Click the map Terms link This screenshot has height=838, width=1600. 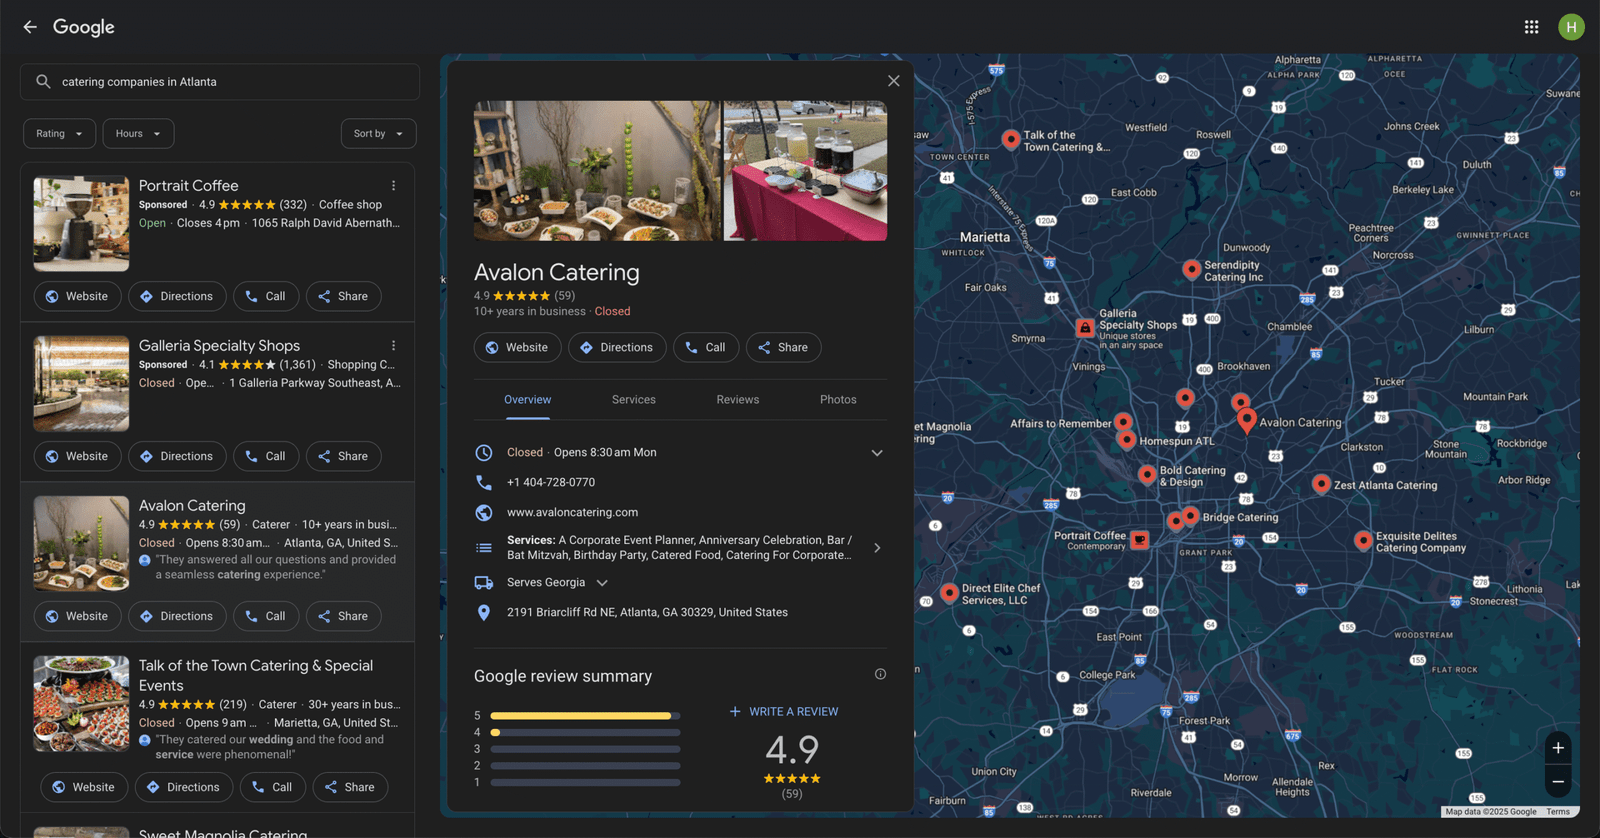pyautogui.click(x=1558, y=812)
